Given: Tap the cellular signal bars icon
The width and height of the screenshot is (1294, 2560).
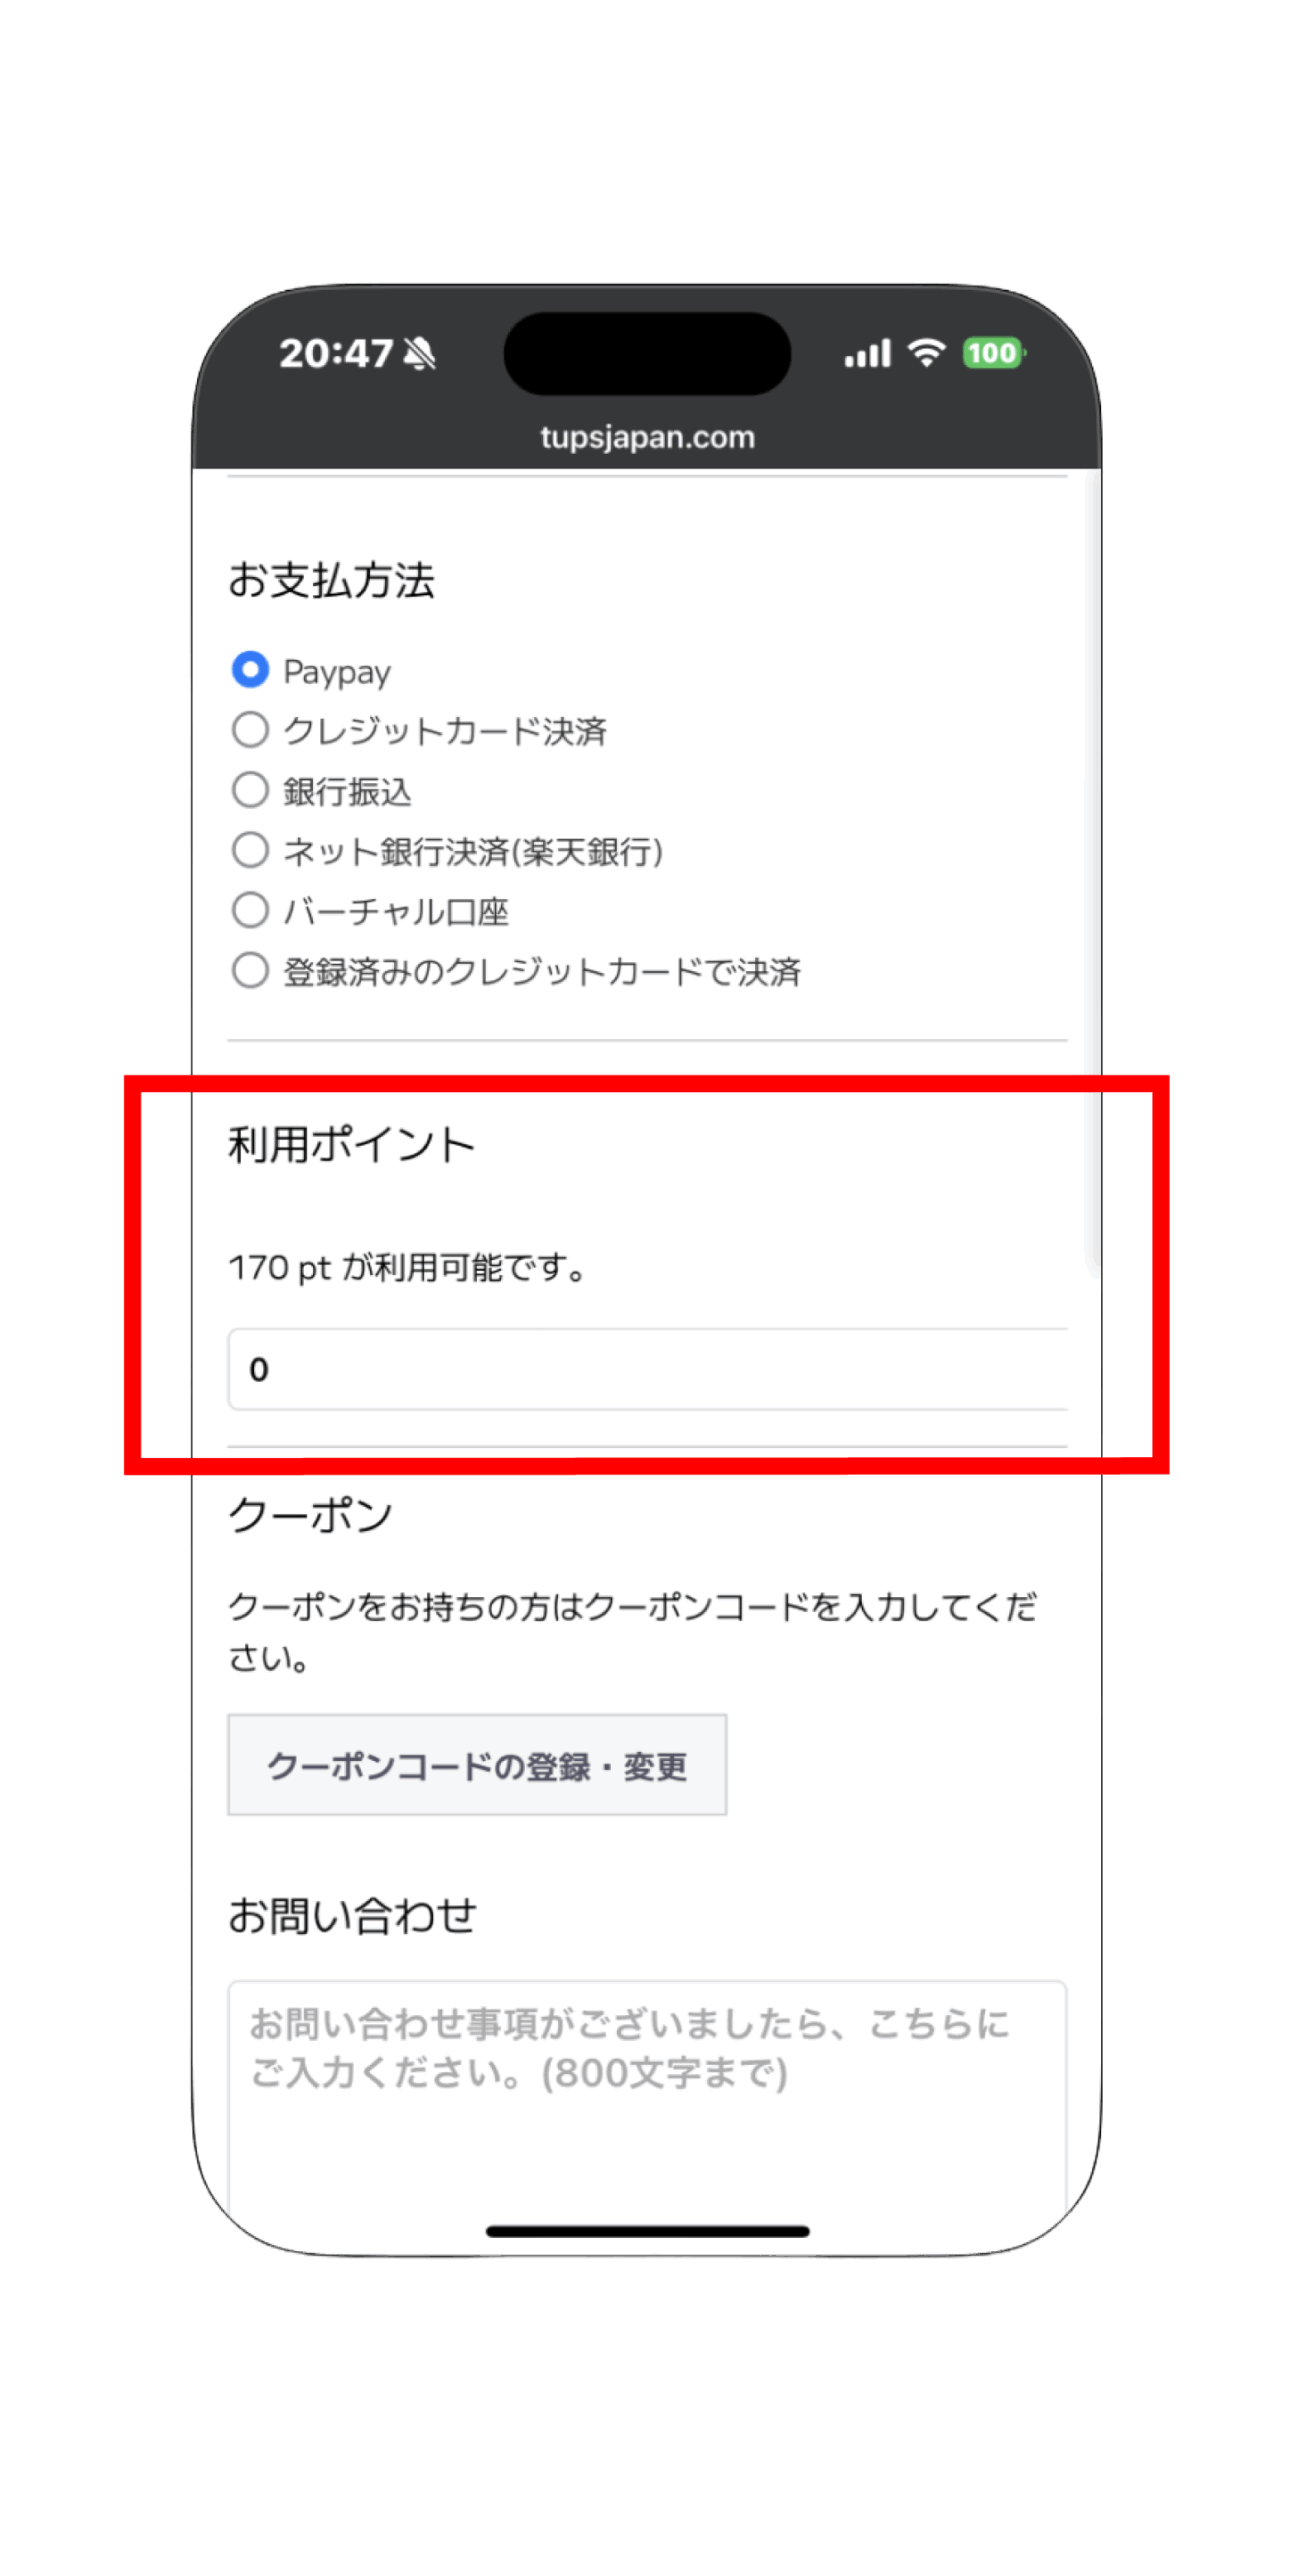Looking at the screenshot, I should click(x=866, y=353).
